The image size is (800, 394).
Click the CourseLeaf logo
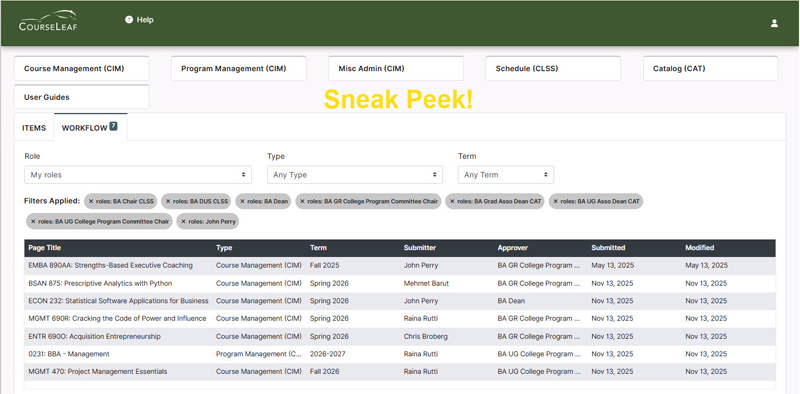tap(48, 20)
